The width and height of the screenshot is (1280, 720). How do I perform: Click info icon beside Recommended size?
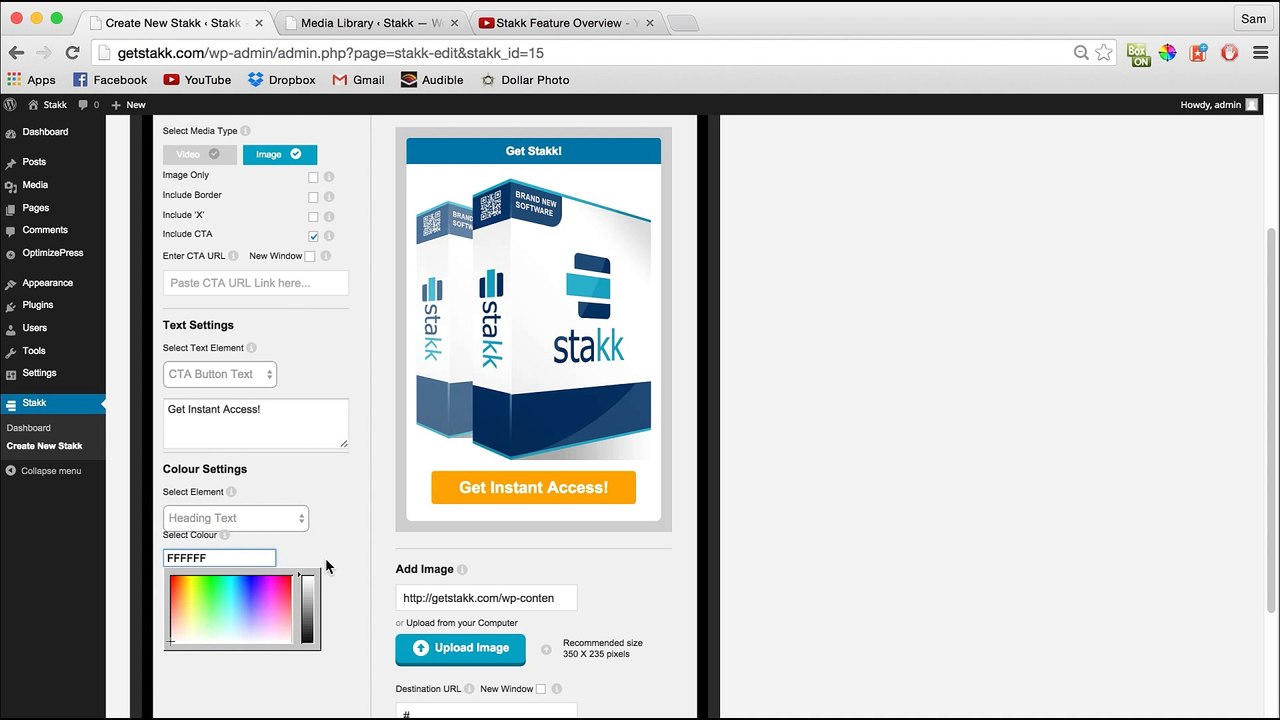(546, 649)
